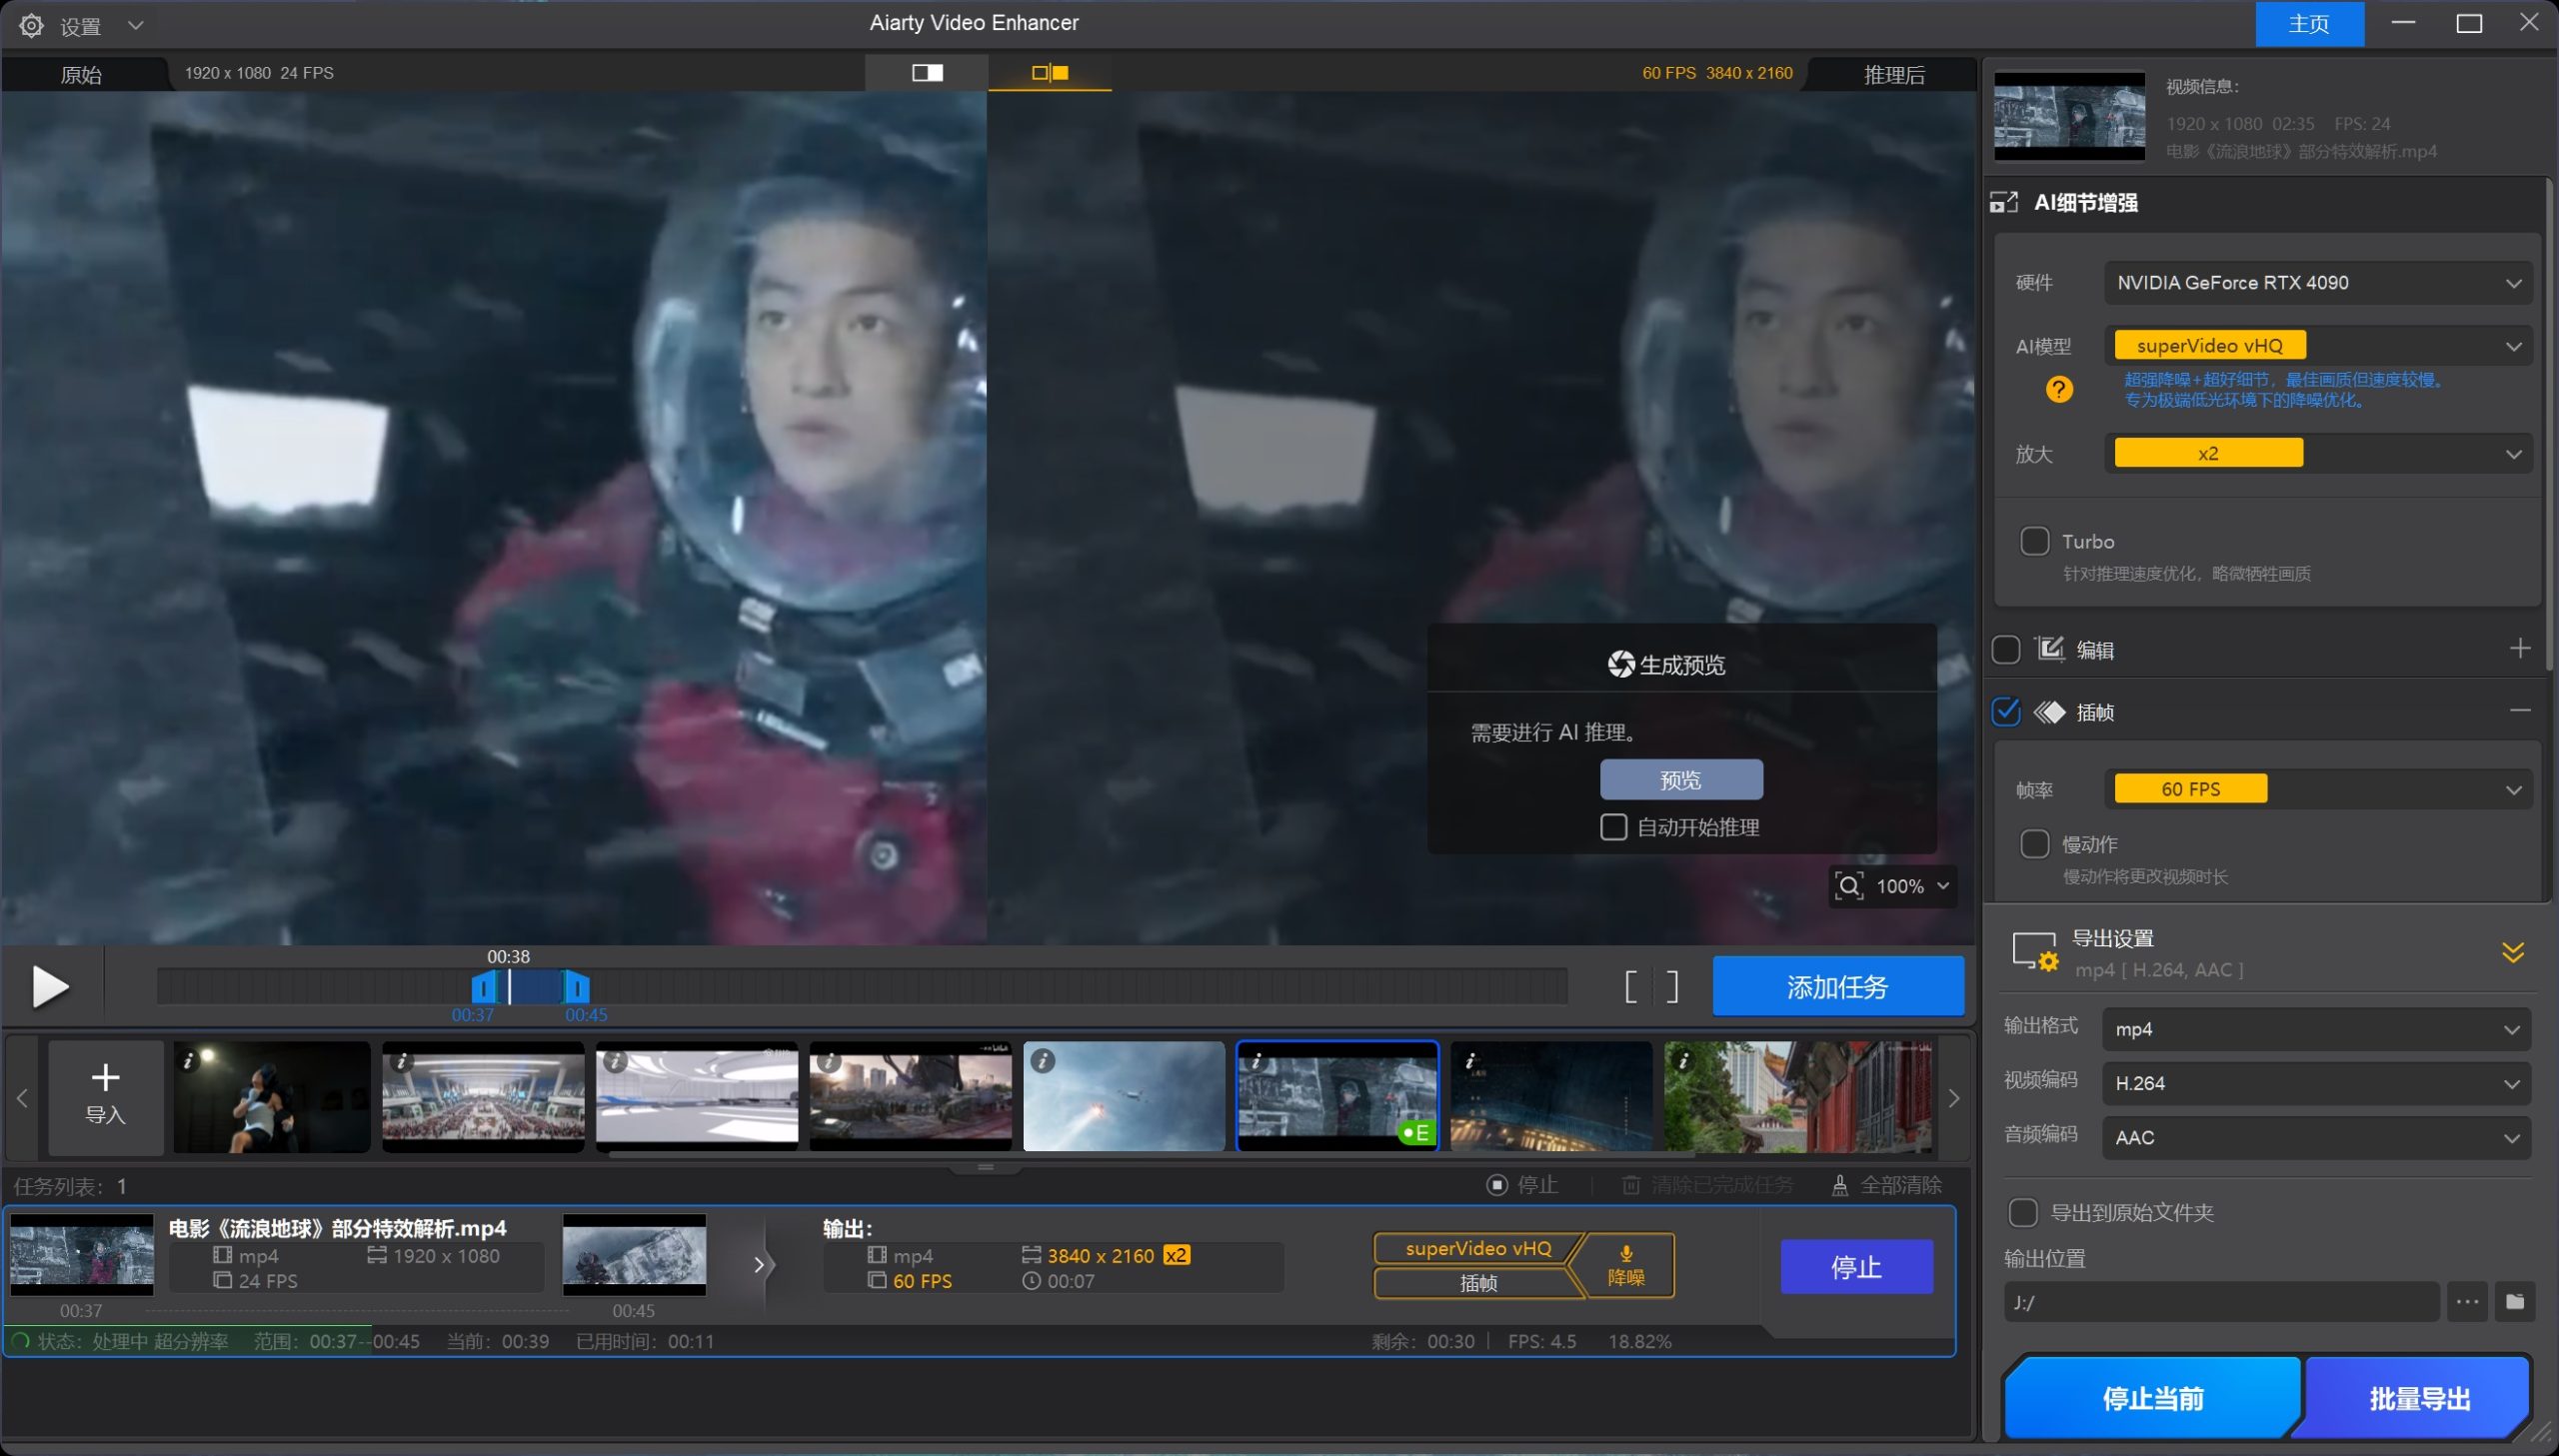Click the 插帧 task badge
The height and width of the screenshot is (1456, 2559).
pyautogui.click(x=1478, y=1283)
